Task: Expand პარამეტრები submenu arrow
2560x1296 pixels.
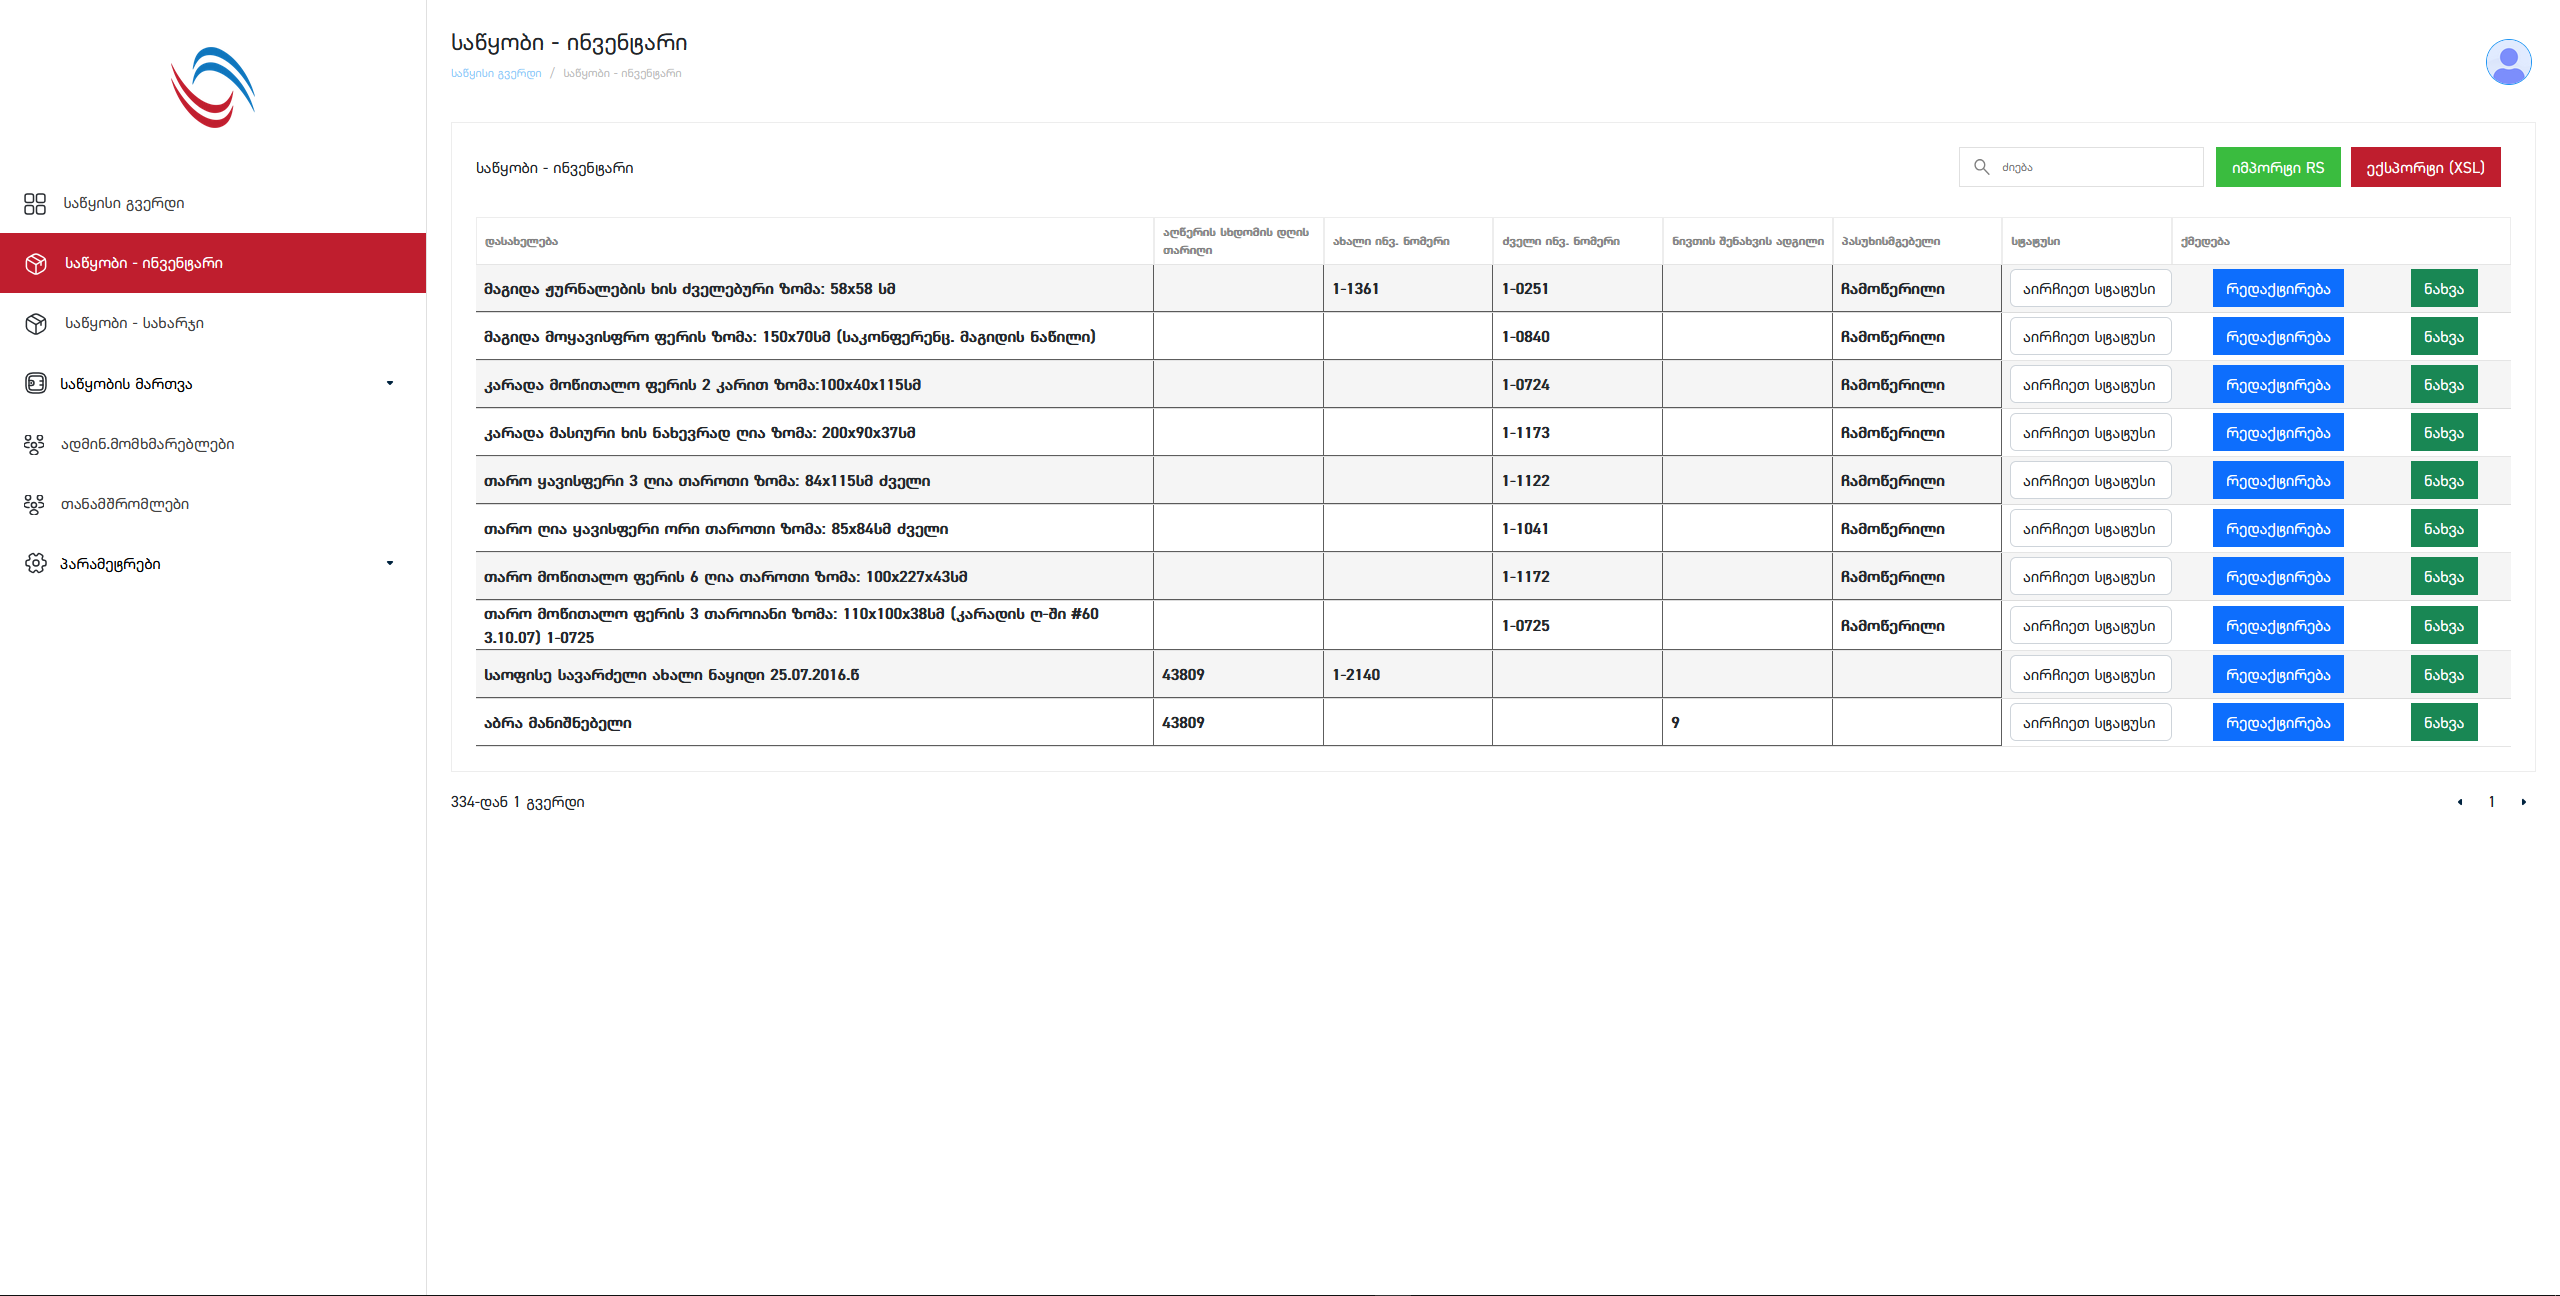Action: click(390, 563)
